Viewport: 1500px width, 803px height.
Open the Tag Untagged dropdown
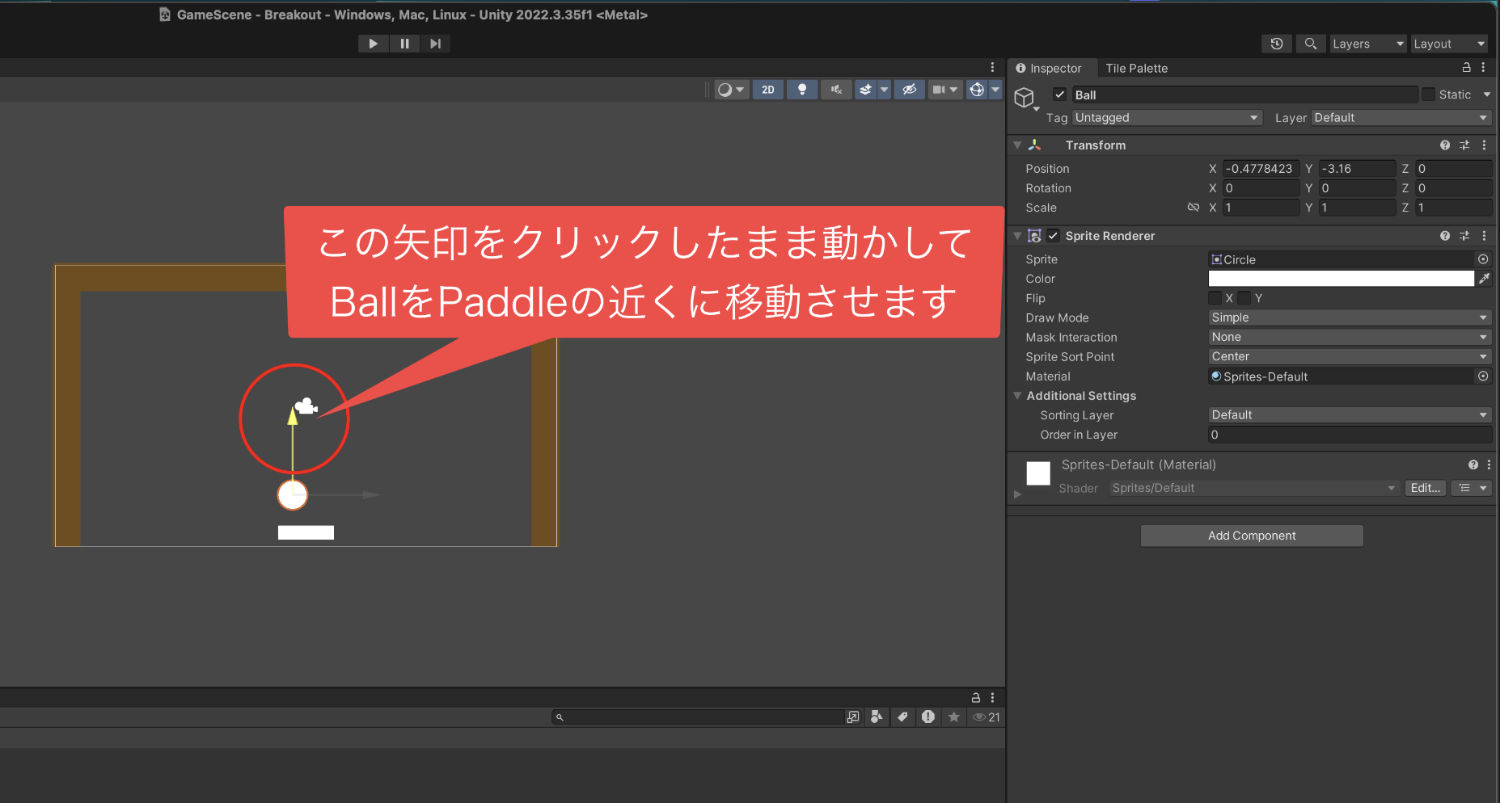click(1167, 118)
